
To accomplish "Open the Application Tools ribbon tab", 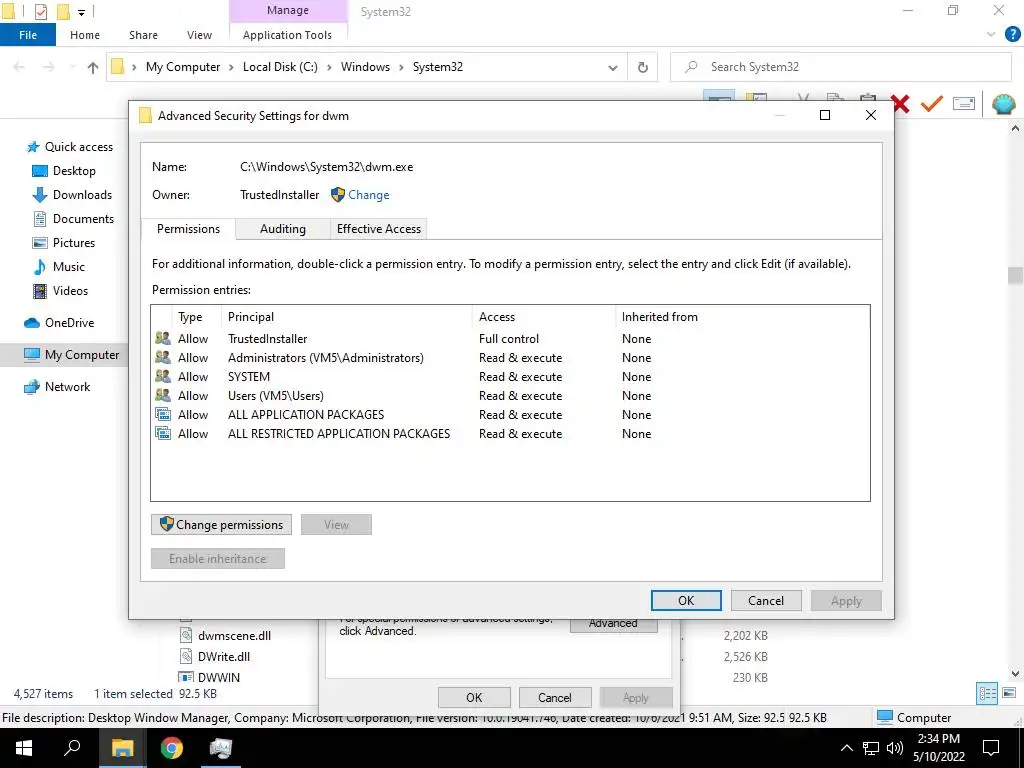I will point(287,35).
